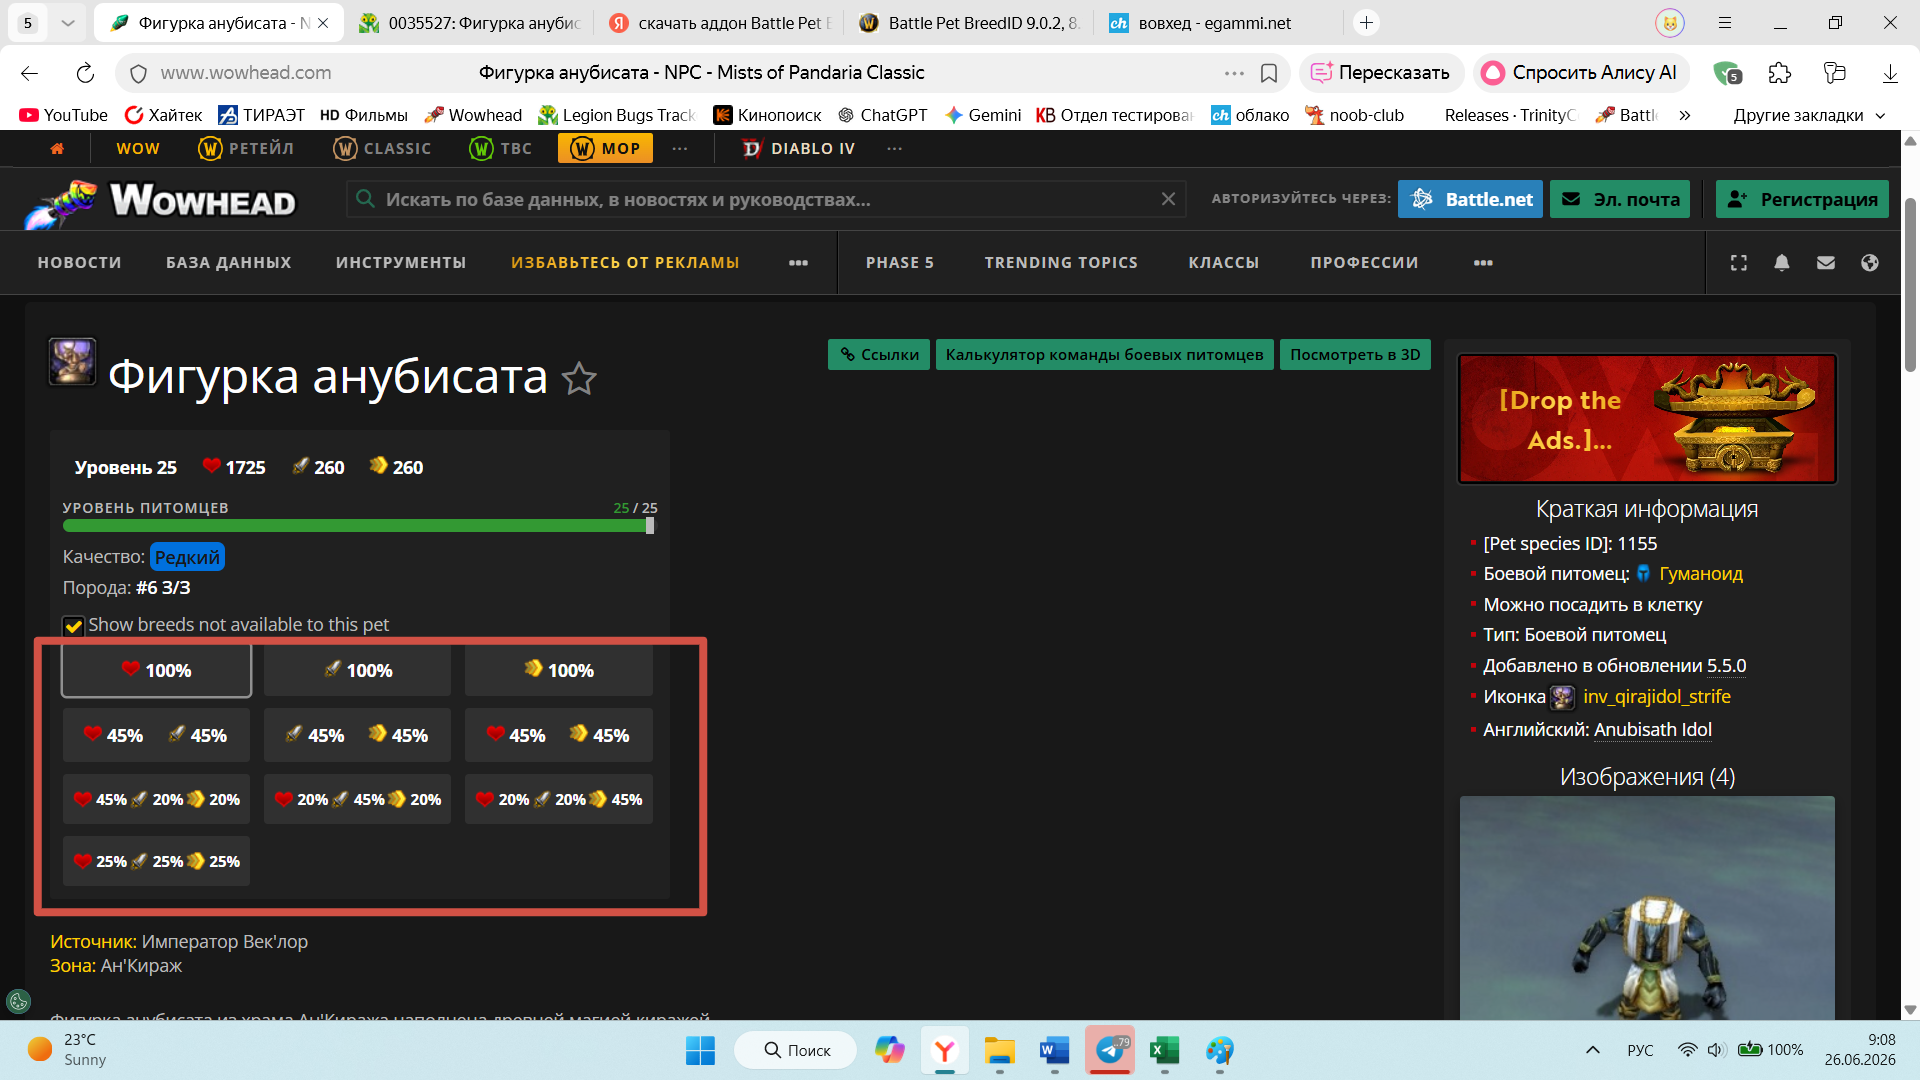Open browser downloads icon

(1890, 73)
